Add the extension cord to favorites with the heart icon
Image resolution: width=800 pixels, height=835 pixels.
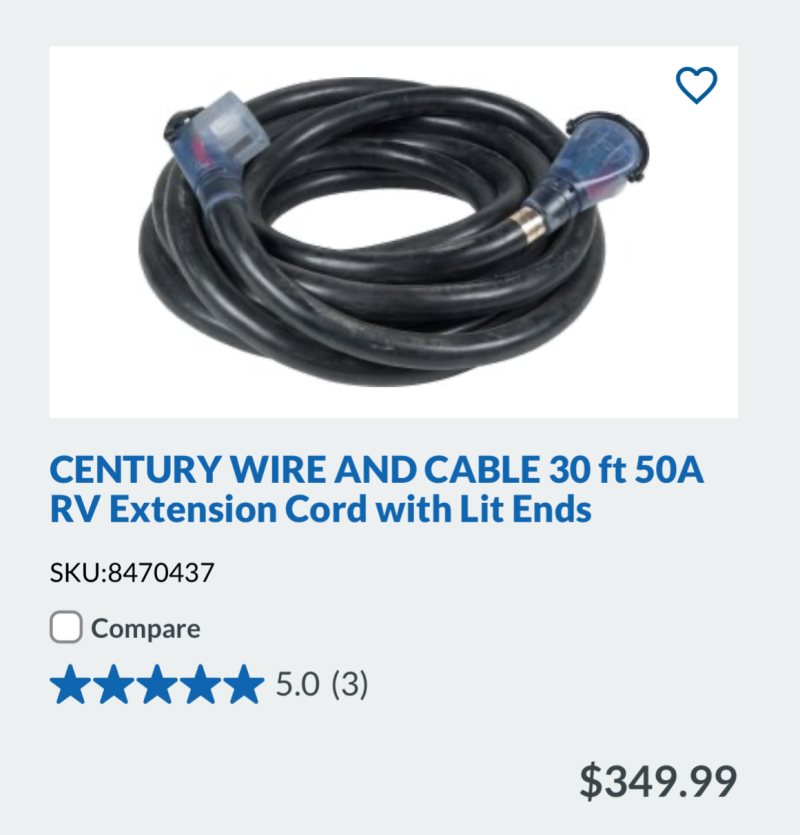click(x=696, y=85)
